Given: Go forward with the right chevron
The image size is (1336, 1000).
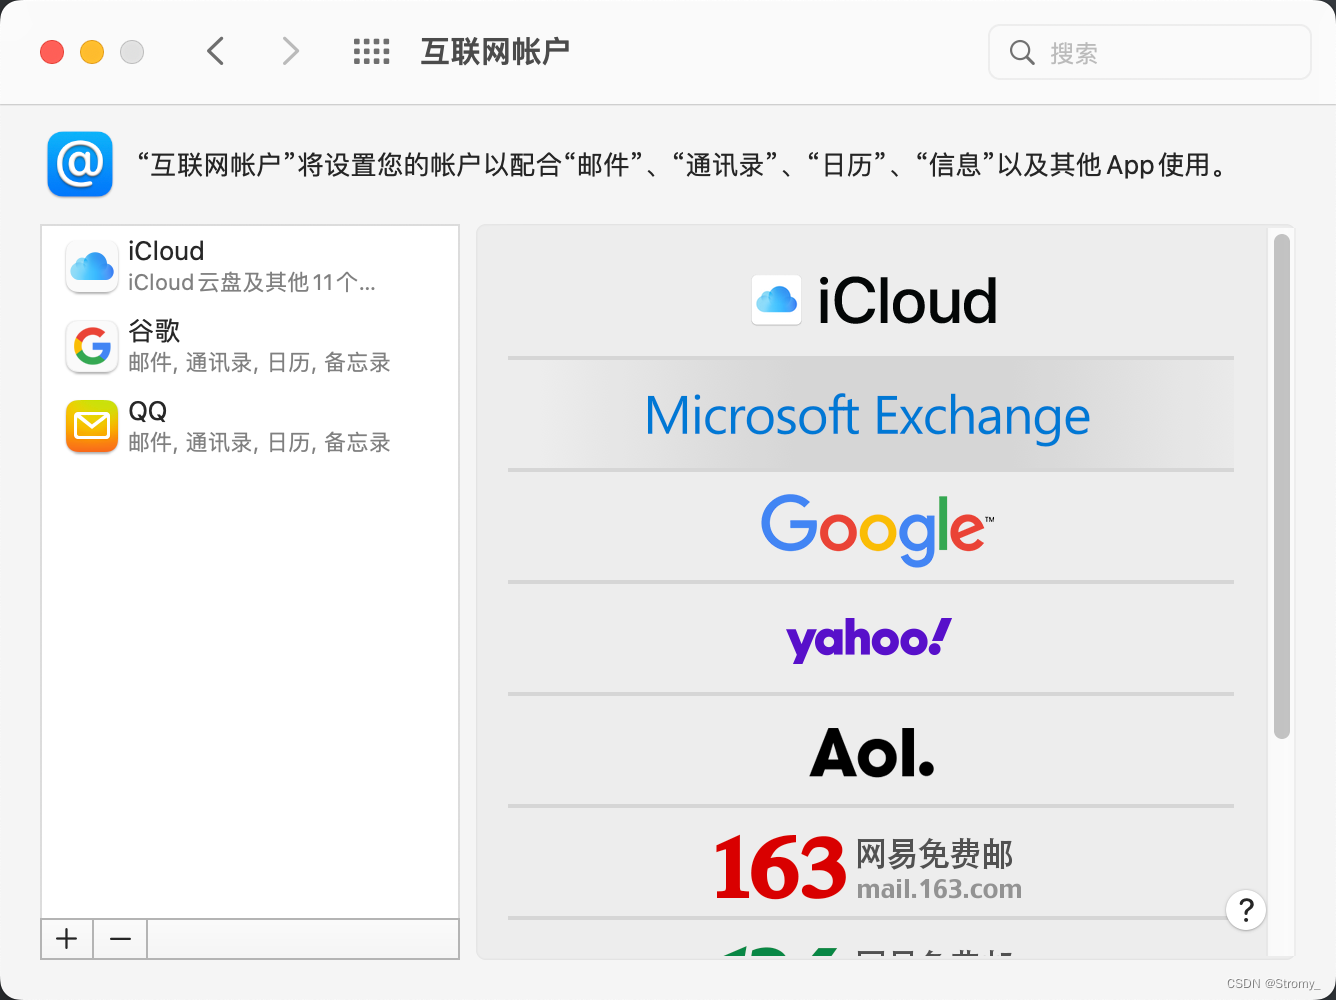Looking at the screenshot, I should pos(290,51).
